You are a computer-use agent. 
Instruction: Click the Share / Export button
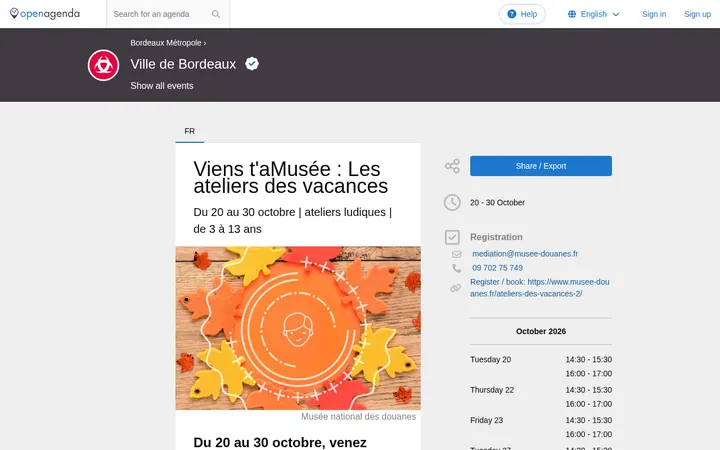coord(541,166)
